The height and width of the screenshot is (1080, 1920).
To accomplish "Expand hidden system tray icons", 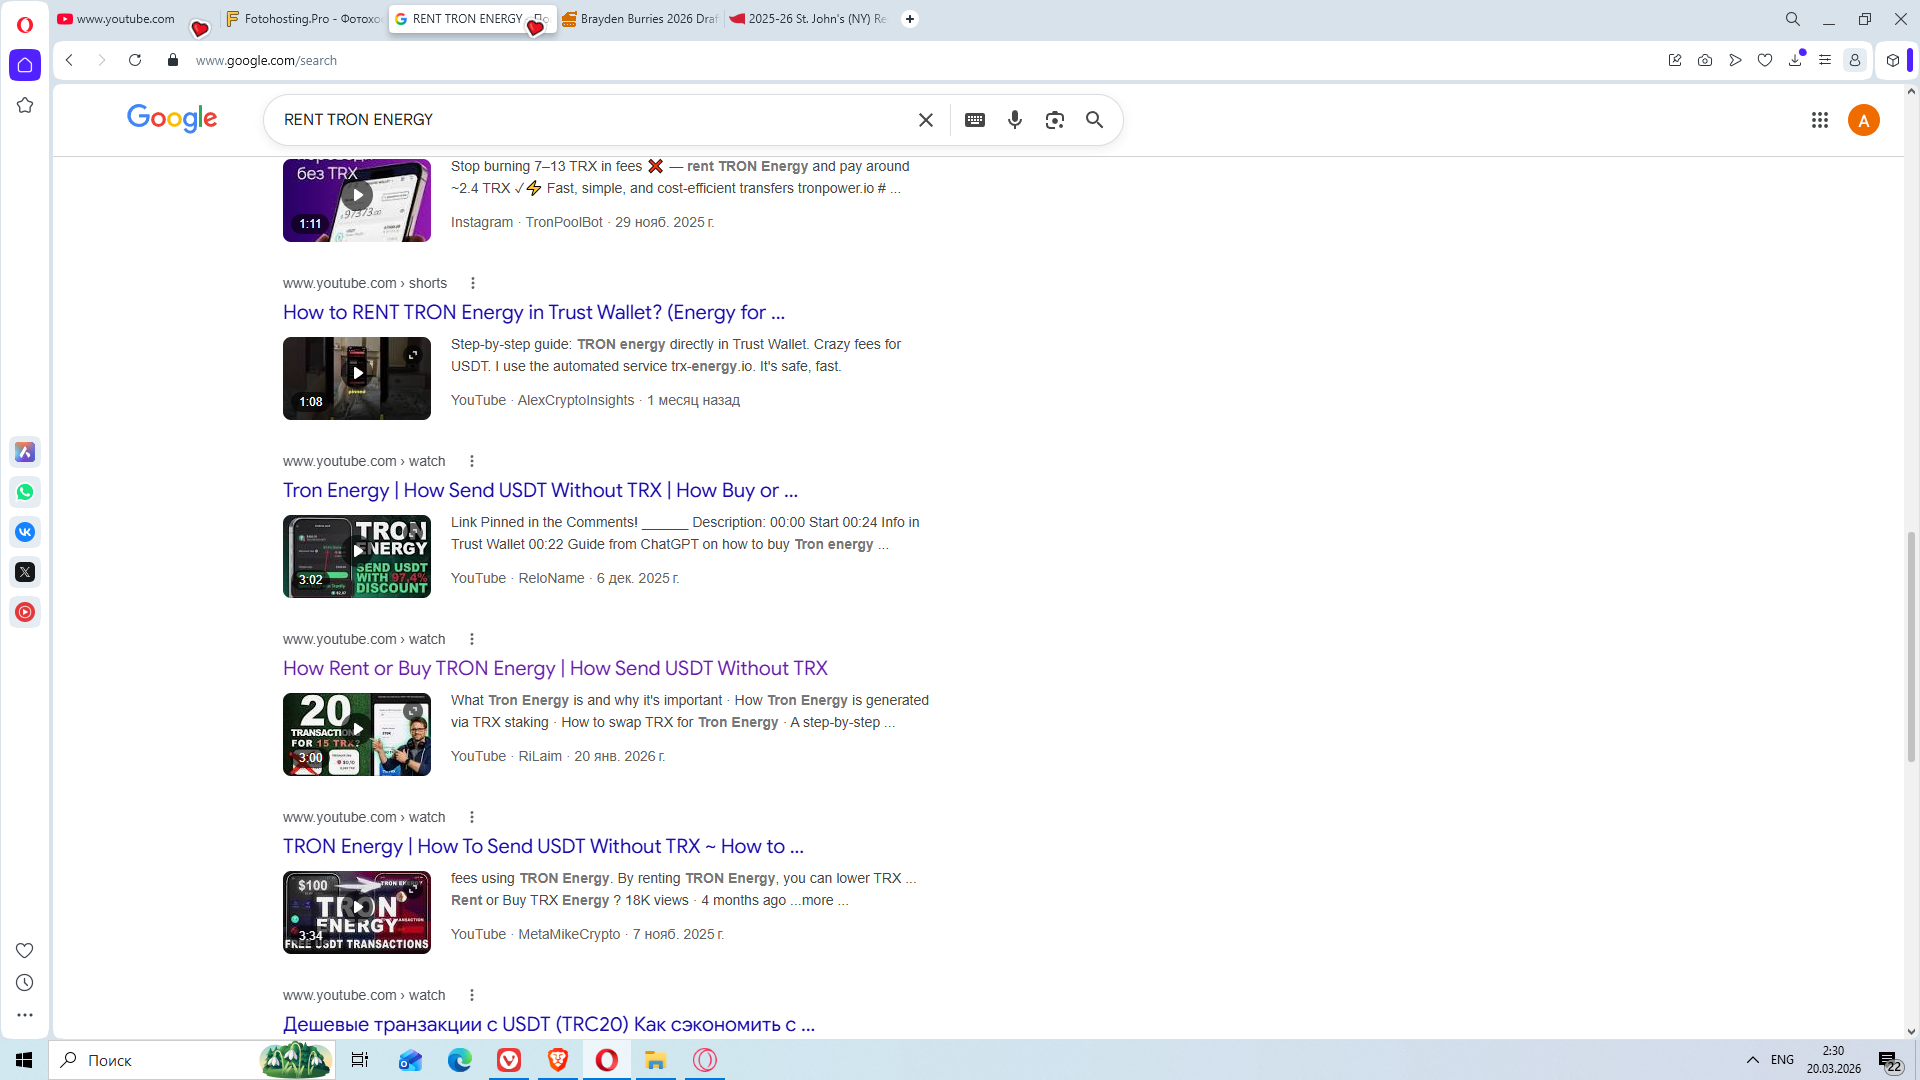I will pos(1752,1060).
